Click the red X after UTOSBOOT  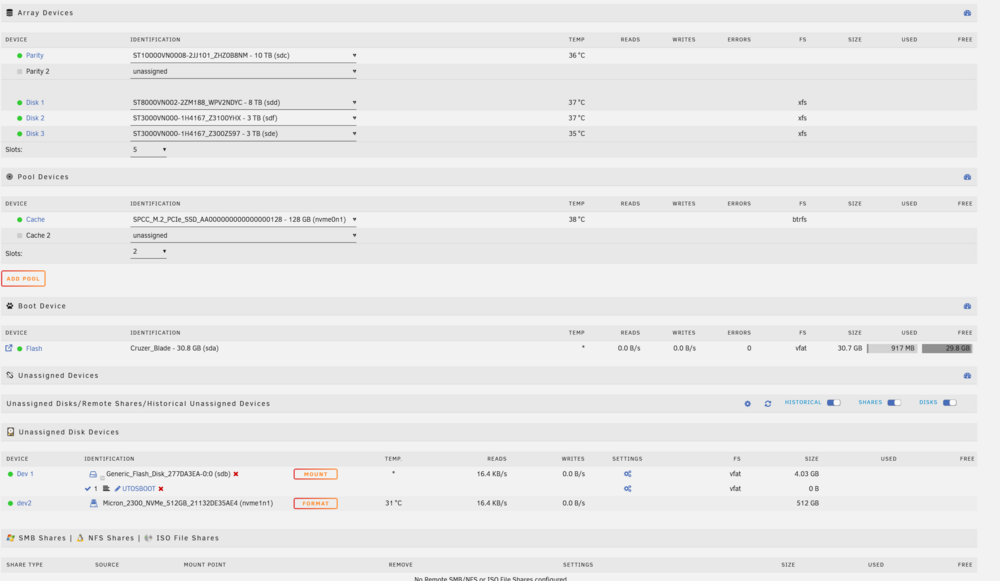[161, 489]
